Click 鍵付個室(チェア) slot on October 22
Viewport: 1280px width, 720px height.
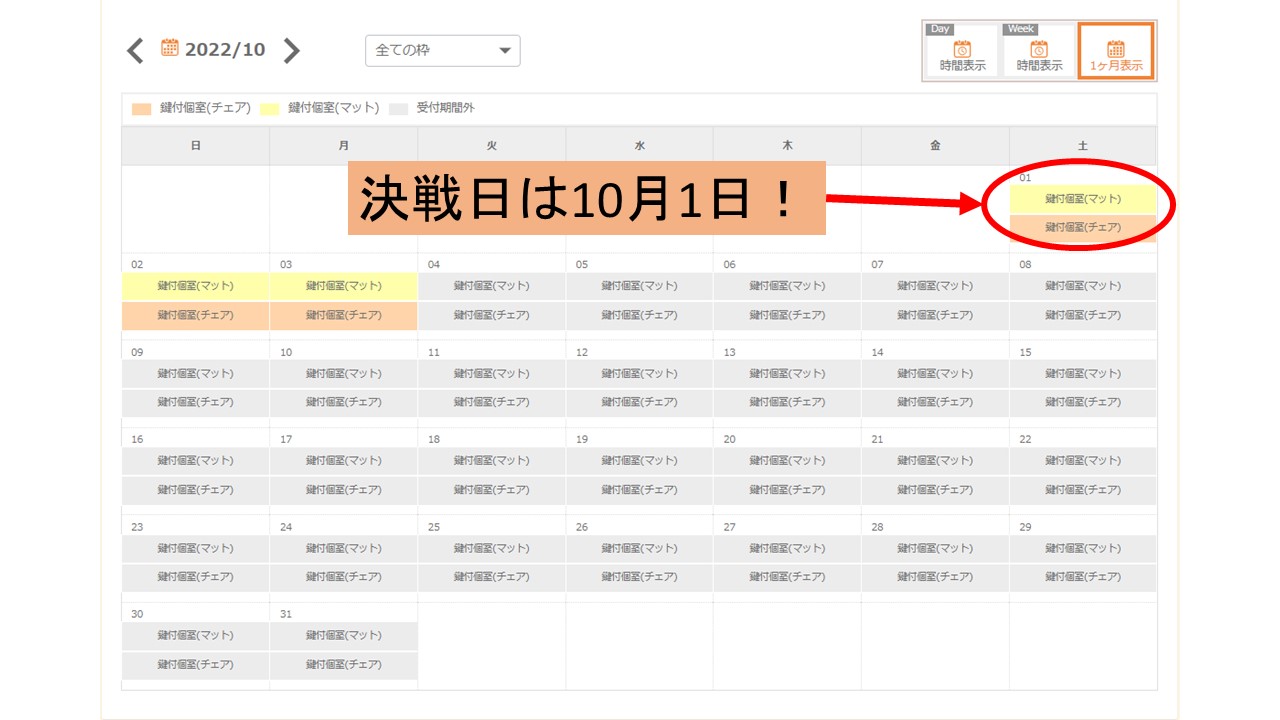[x=1083, y=490]
